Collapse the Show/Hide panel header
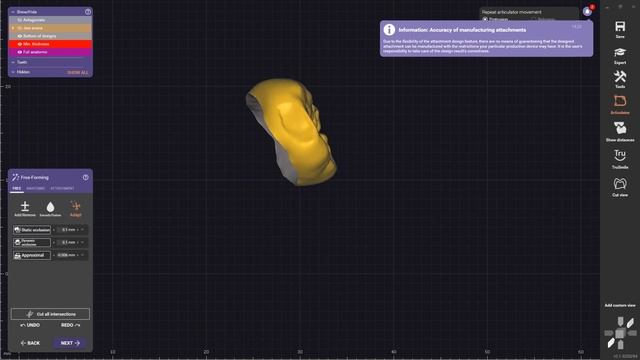Image resolution: width=640 pixels, height=360 pixels. pos(13,12)
